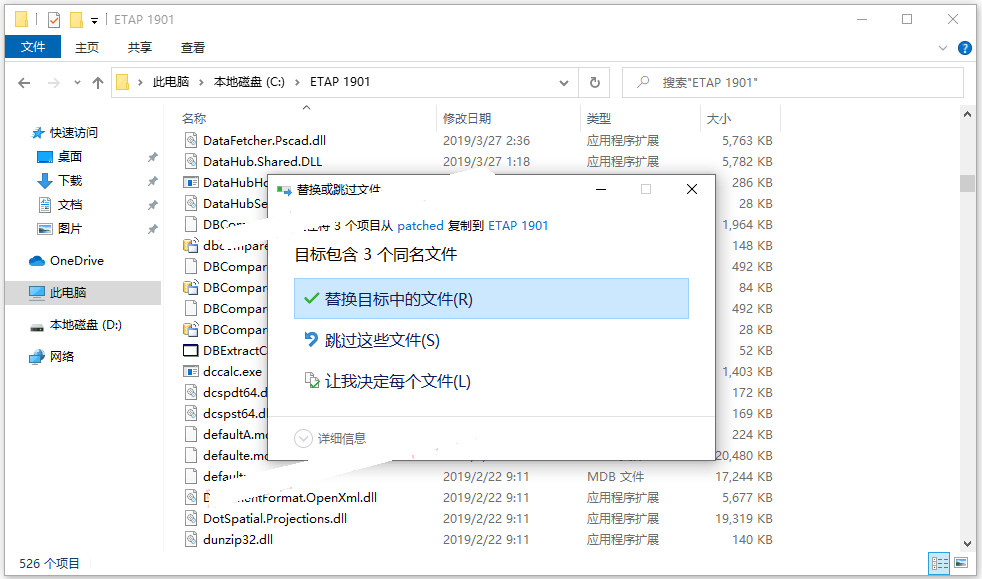This screenshot has width=982, height=579.
Task: Choose 让我决定每个文件(L)
Action: [x=491, y=381]
